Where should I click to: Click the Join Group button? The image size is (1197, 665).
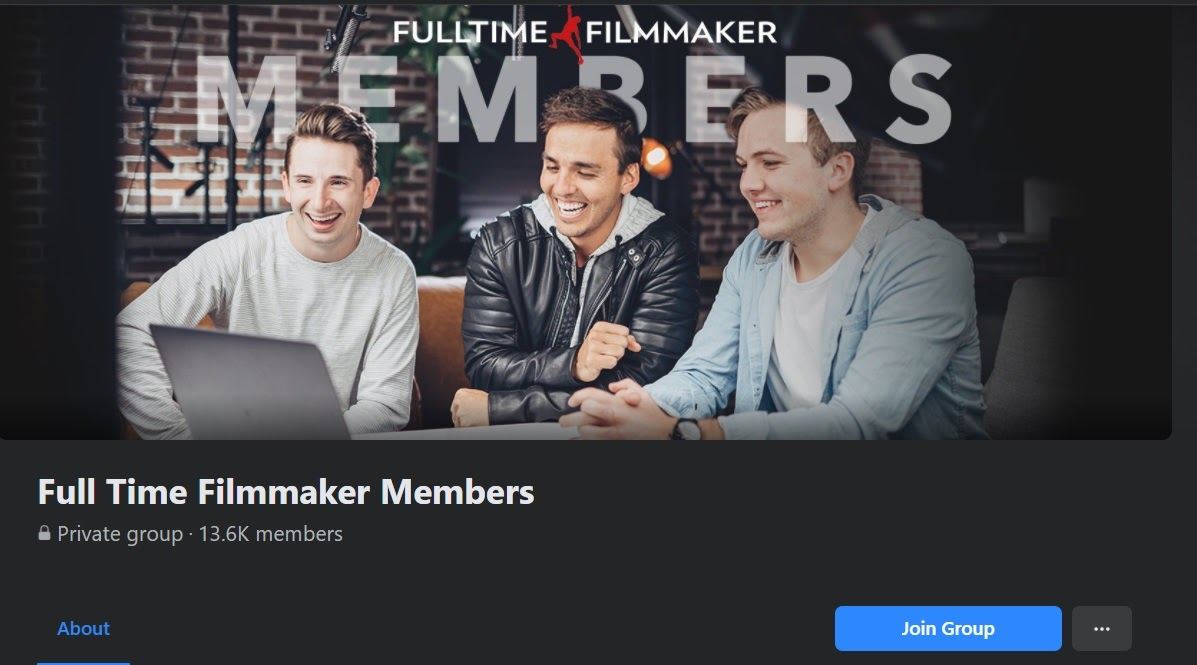[947, 628]
